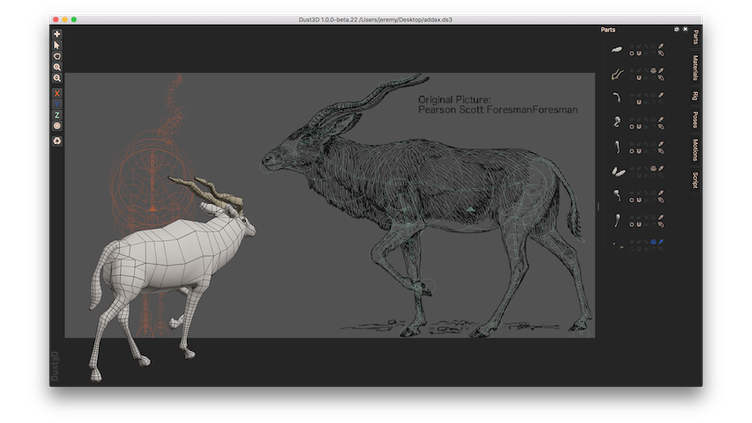
Task: Toggle the X axis lock
Action: coord(57,93)
